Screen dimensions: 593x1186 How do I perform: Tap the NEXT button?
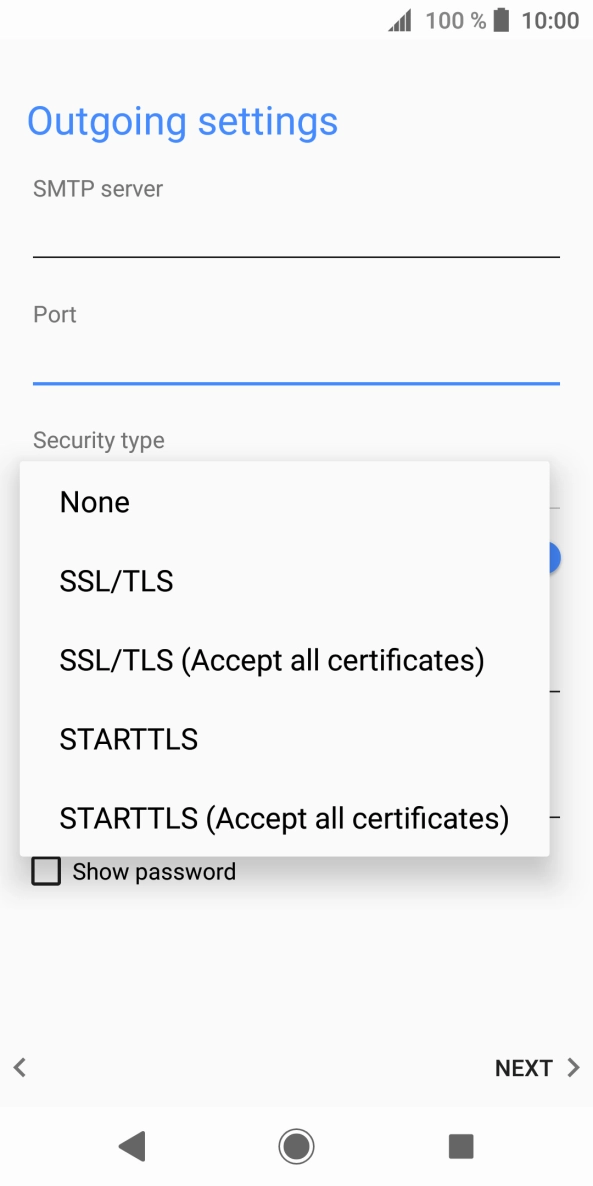click(x=523, y=1067)
